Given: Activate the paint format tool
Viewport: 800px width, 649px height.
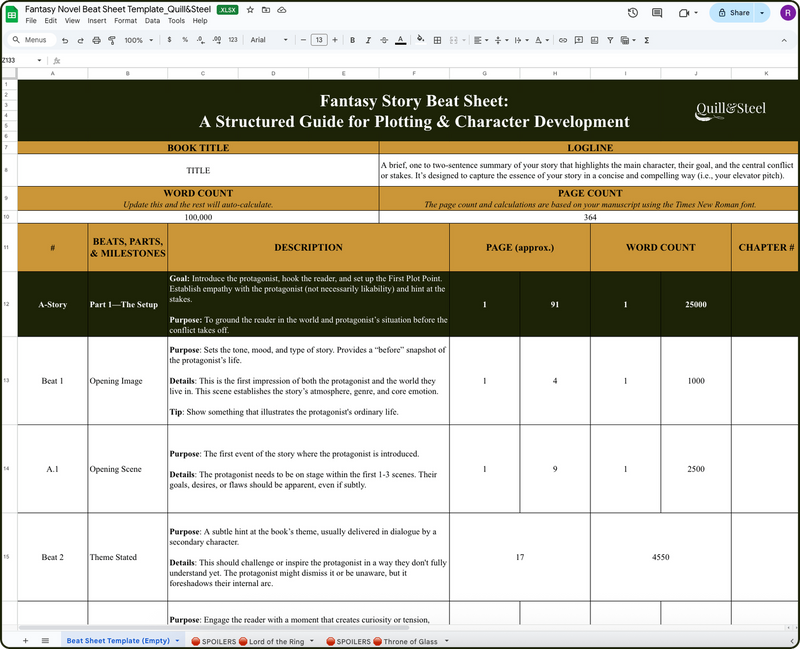Looking at the screenshot, I should 112,40.
